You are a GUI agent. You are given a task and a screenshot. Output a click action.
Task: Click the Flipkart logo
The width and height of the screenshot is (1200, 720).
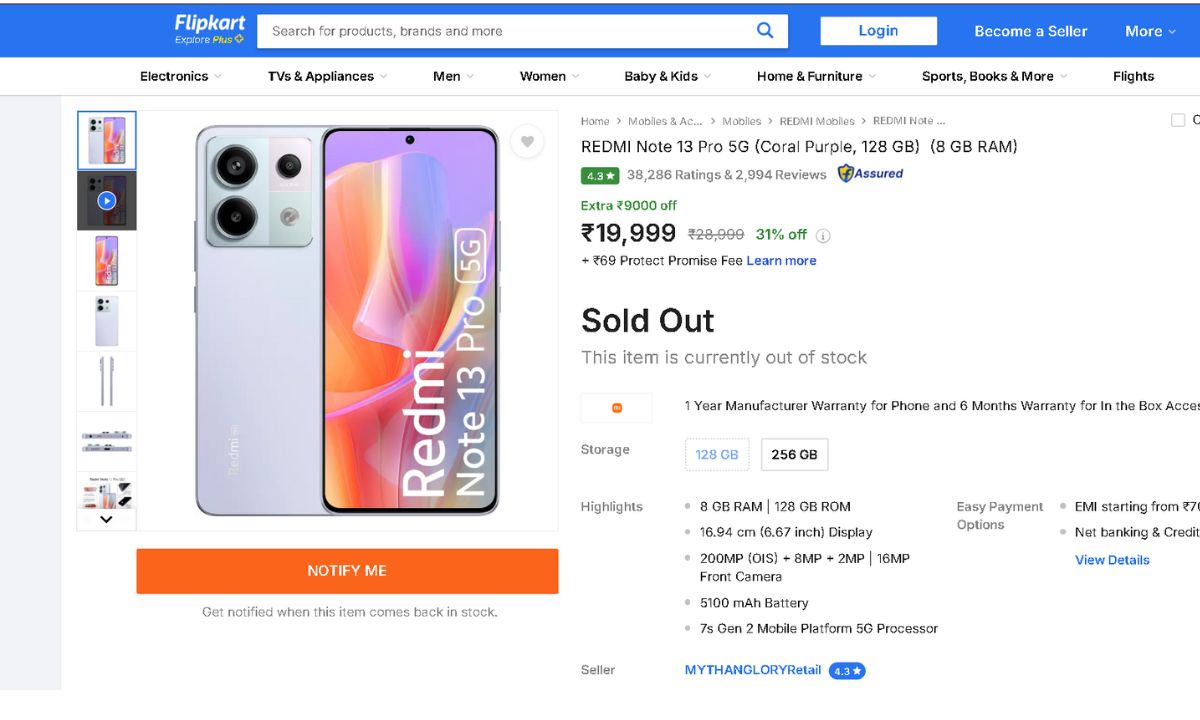209,29
